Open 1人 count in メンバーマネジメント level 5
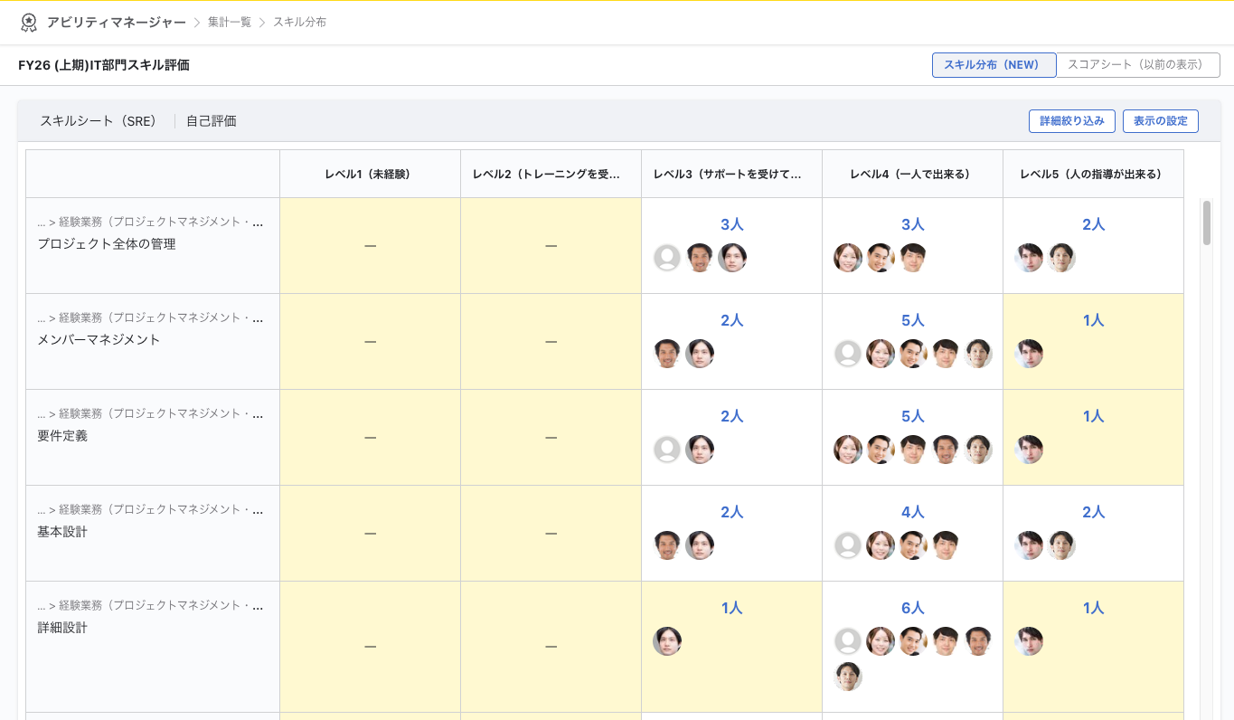The image size is (1234, 720). point(1094,321)
